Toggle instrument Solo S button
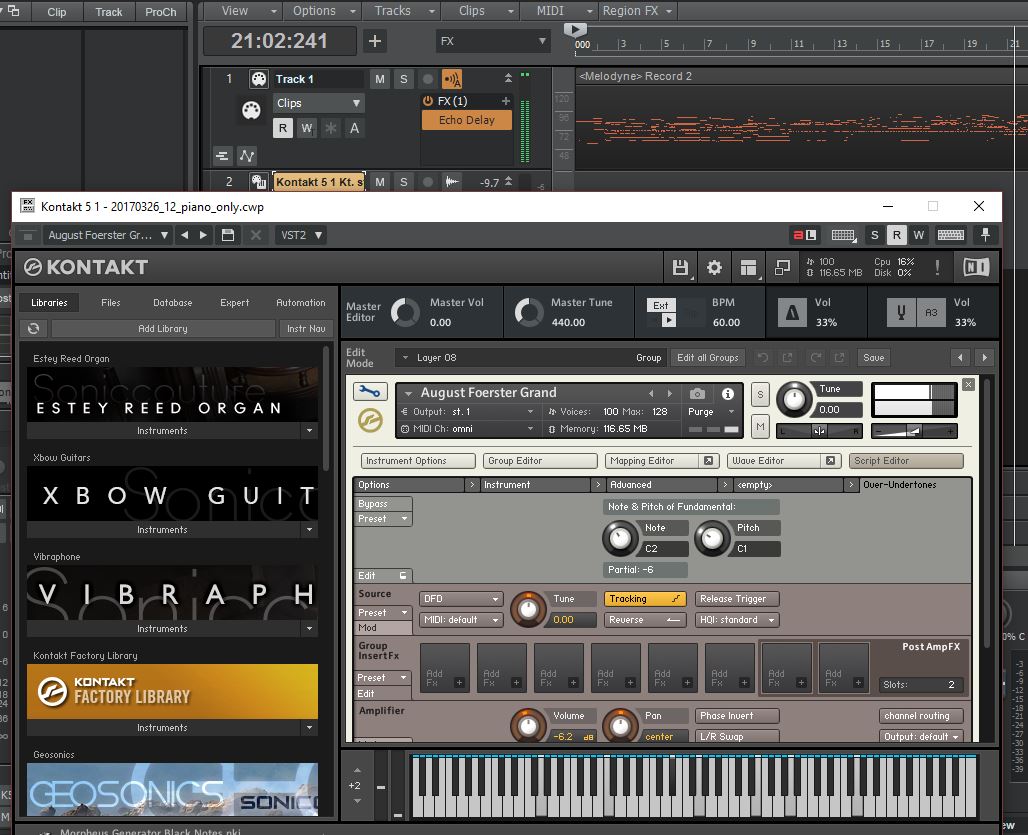Image resolution: width=1028 pixels, height=835 pixels. (x=760, y=395)
